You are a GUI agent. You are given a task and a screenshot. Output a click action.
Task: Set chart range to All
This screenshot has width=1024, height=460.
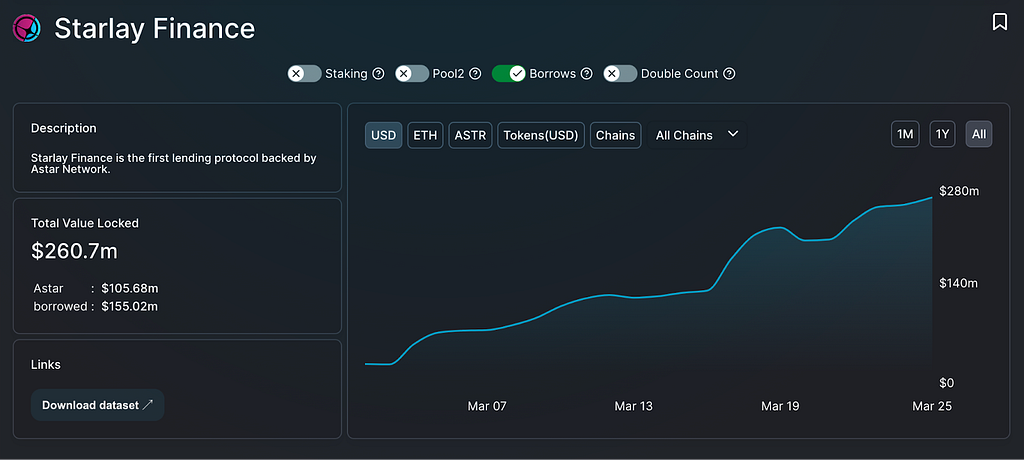(979, 135)
